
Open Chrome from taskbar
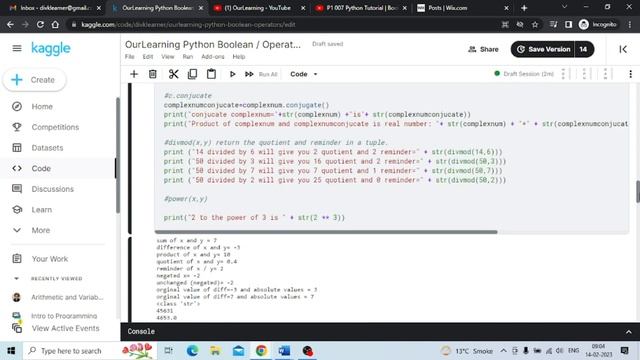click(261, 351)
